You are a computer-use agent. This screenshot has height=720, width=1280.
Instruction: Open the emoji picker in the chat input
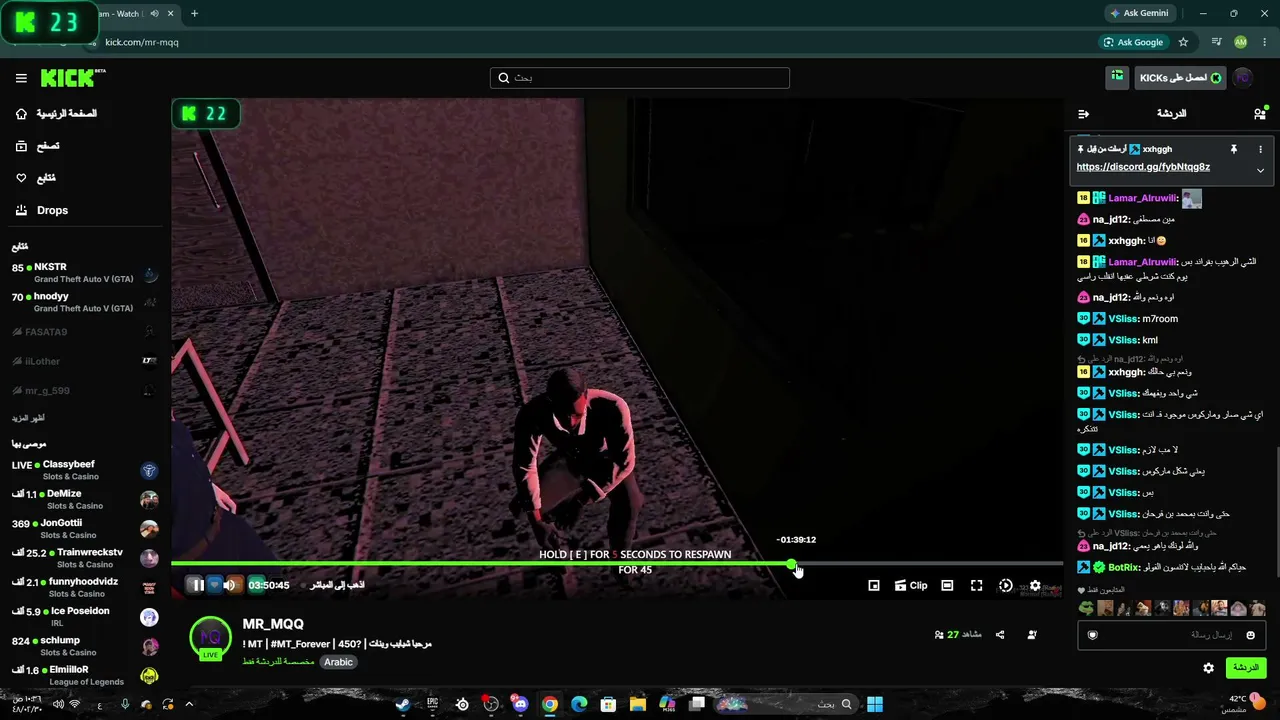(x=1250, y=635)
